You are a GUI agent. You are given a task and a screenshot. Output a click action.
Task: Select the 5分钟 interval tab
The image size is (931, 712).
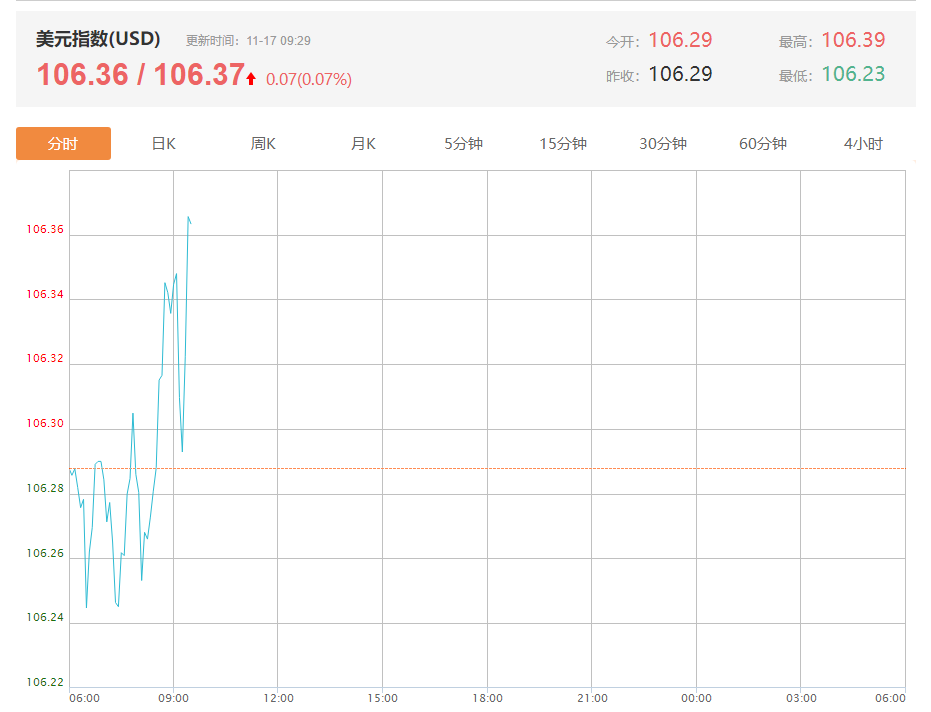pos(463,144)
